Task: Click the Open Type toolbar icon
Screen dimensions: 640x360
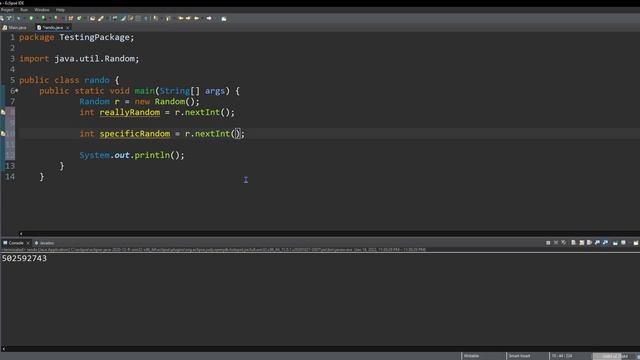Action: pos(92,18)
